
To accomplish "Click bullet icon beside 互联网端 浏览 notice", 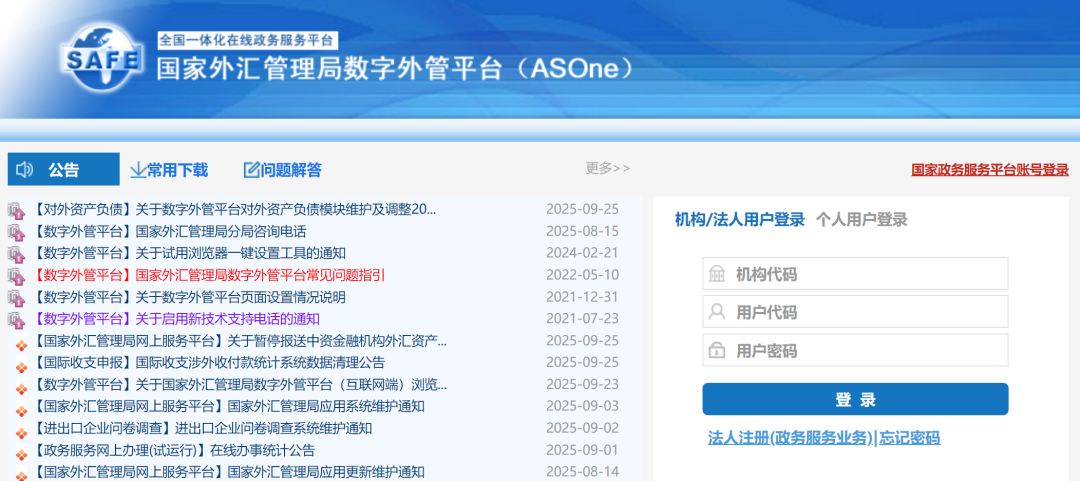I will pos(21,387).
